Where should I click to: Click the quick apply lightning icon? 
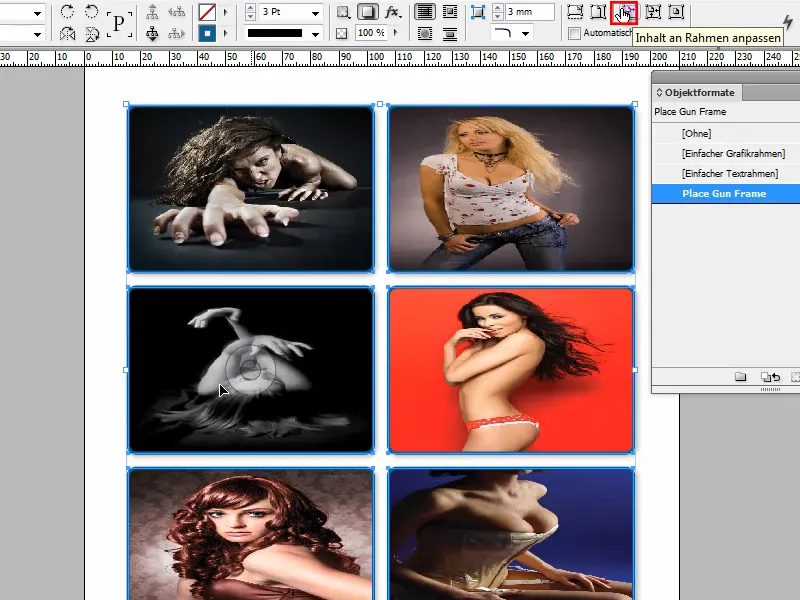click(788, 22)
